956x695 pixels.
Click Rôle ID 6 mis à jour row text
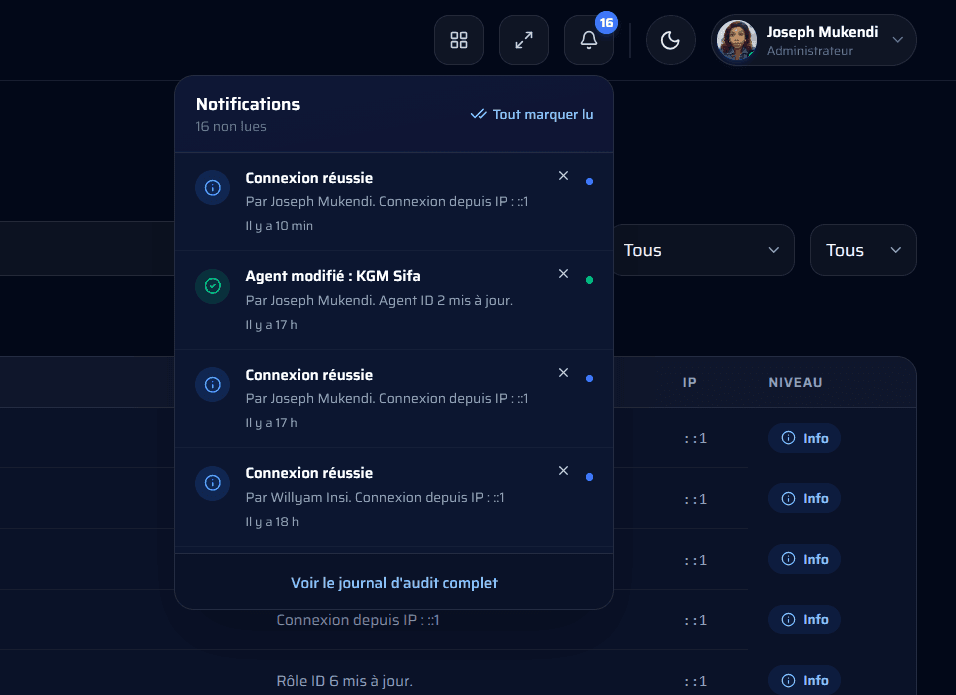point(344,681)
